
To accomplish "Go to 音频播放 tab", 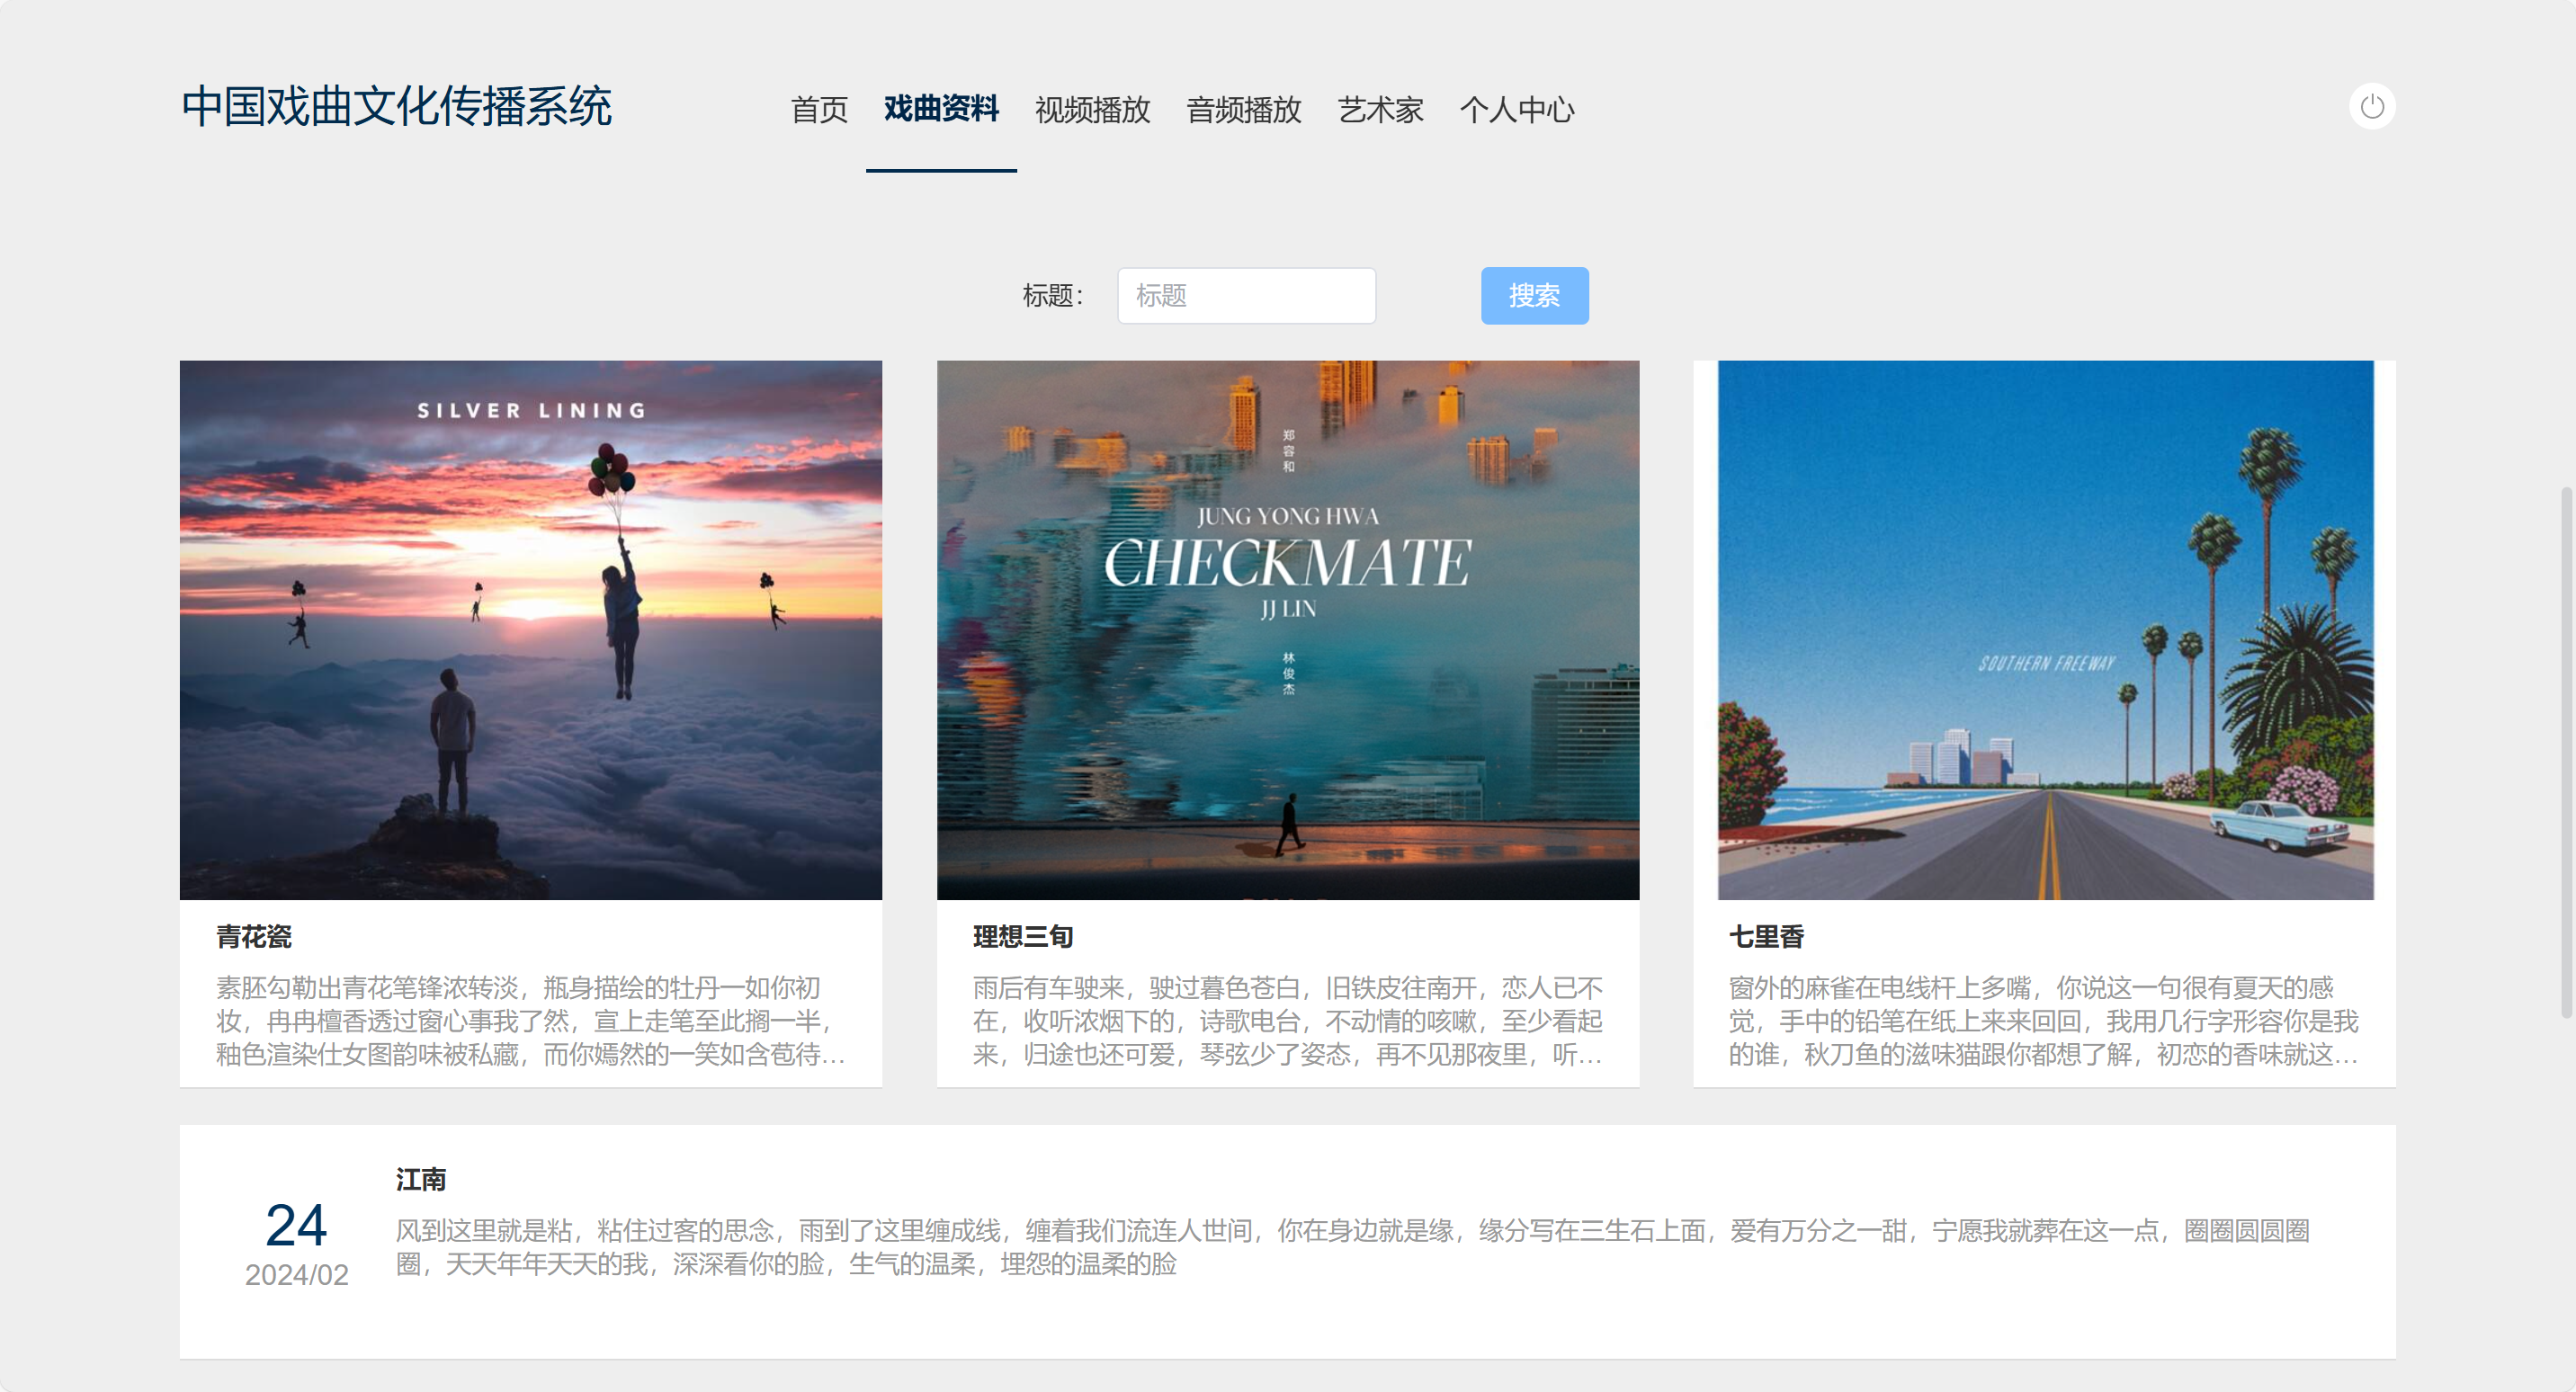I will (x=1243, y=109).
